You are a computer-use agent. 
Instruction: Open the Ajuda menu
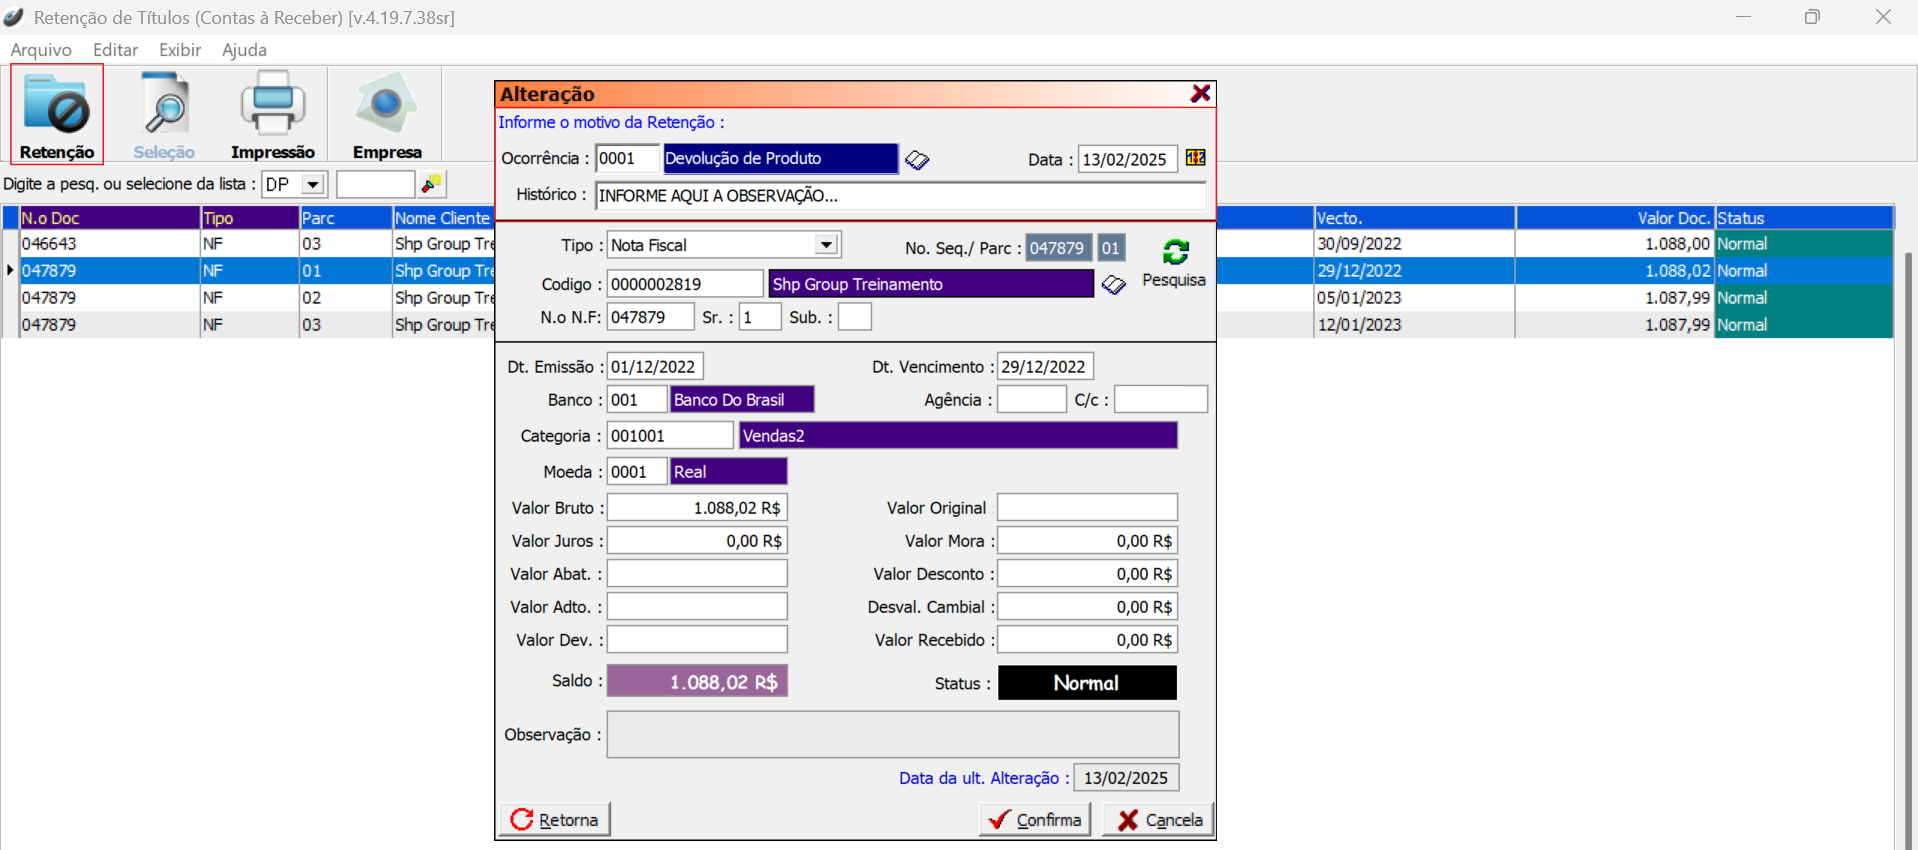point(244,50)
